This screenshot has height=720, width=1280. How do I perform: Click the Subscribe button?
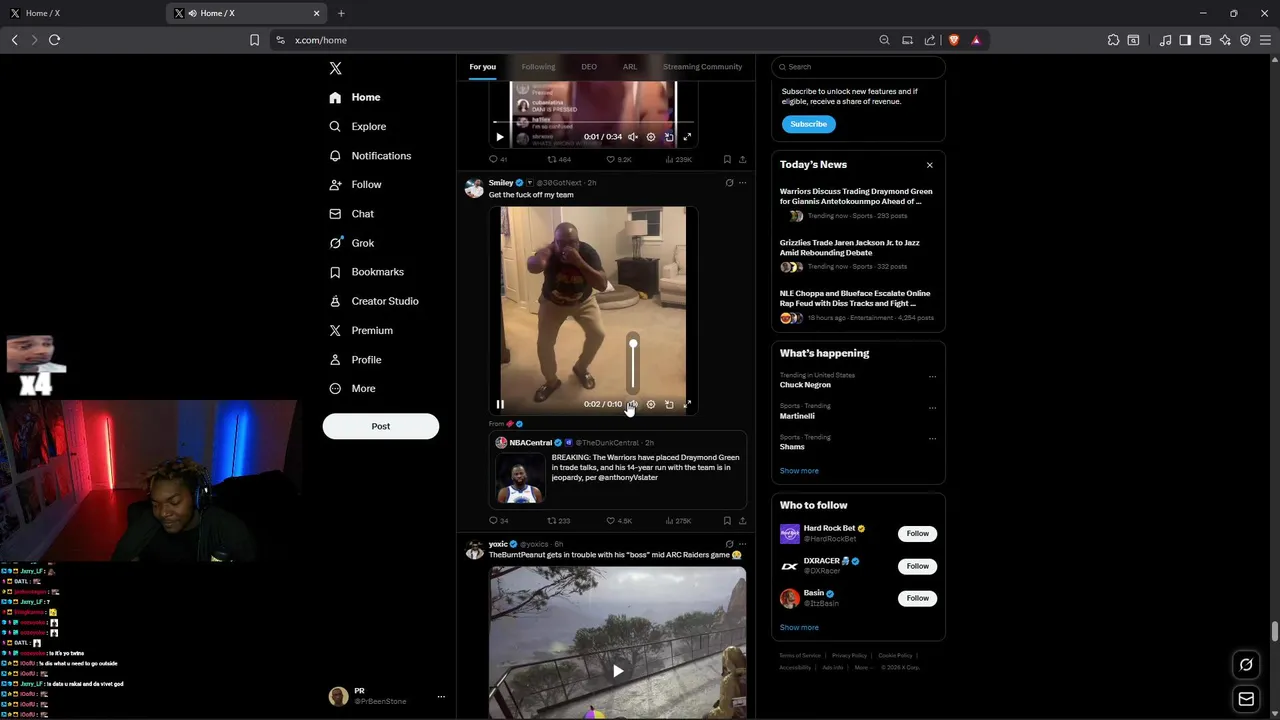[x=808, y=124]
